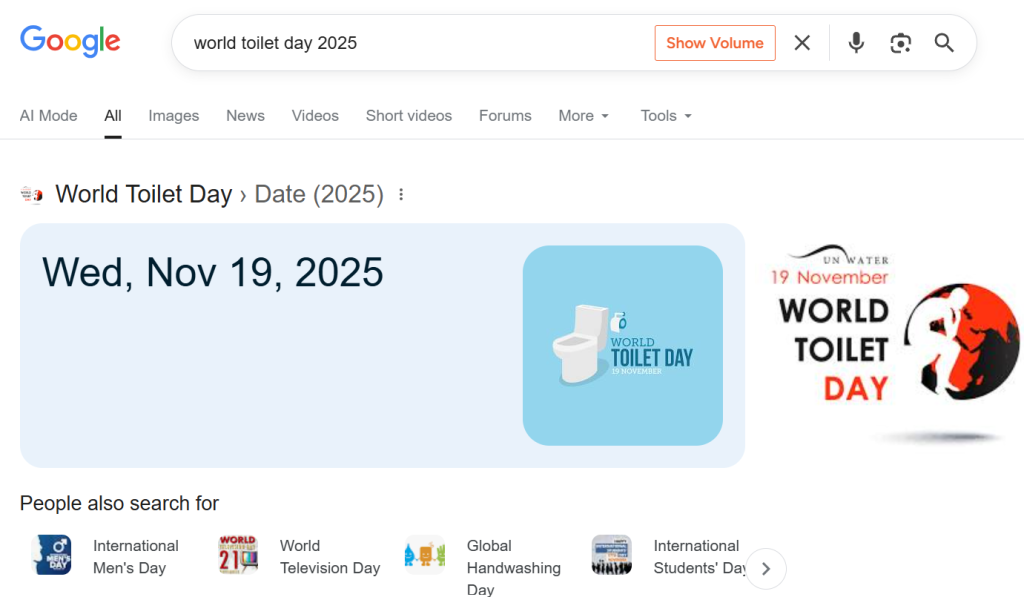Click the World Toilet Day heading link

(x=144, y=194)
